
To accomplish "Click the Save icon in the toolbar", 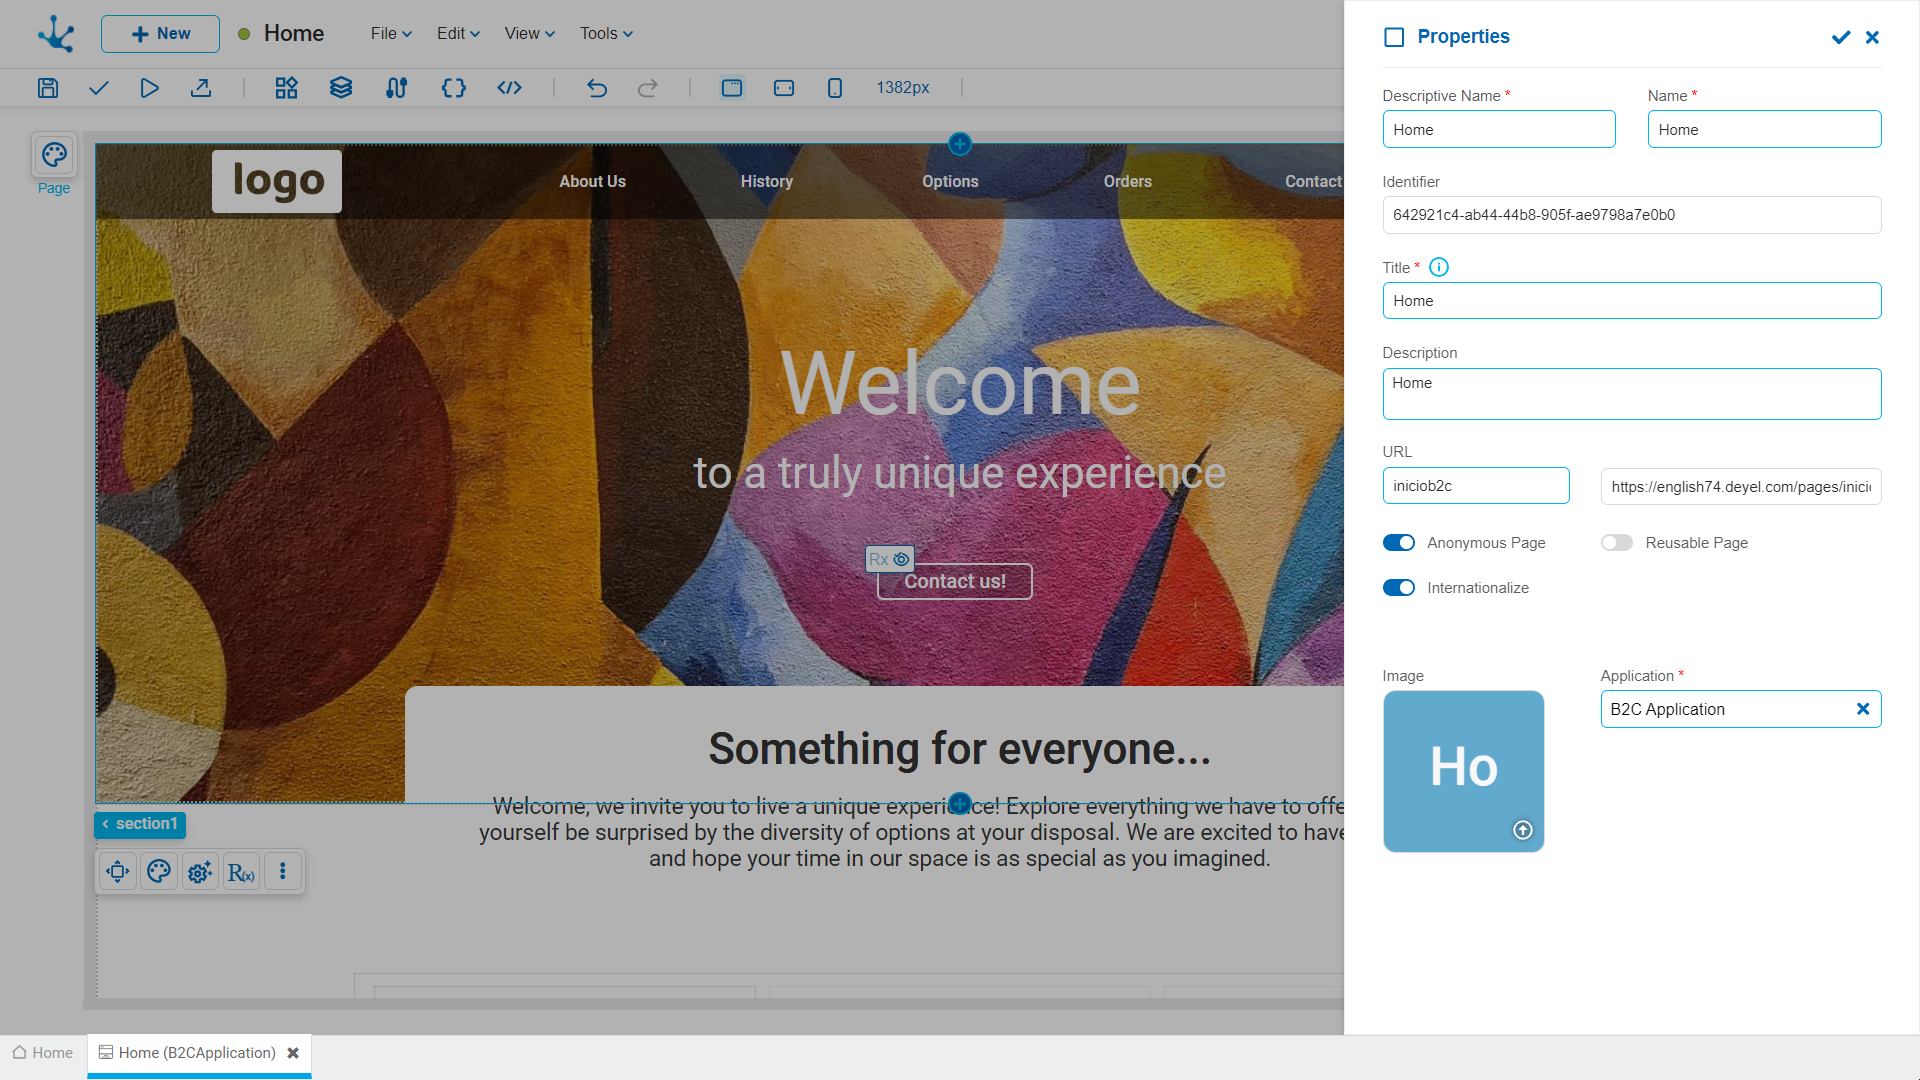I will [x=48, y=88].
